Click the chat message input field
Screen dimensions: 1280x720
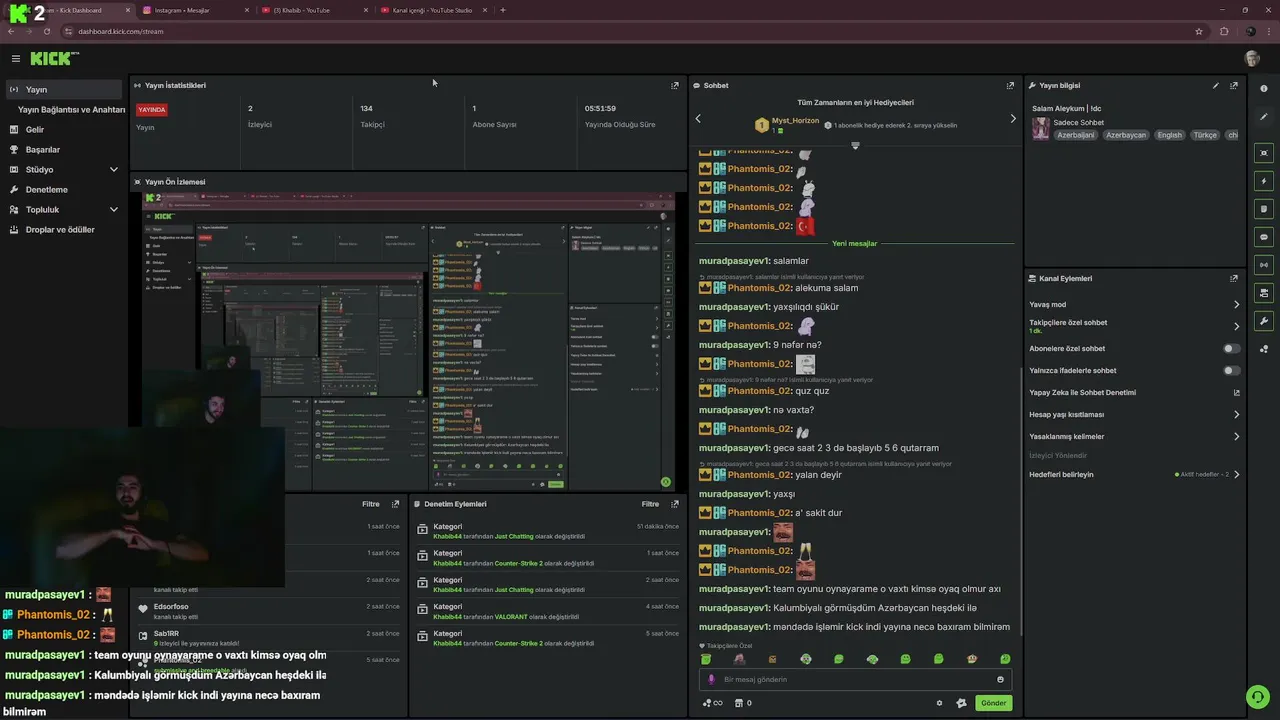855,679
